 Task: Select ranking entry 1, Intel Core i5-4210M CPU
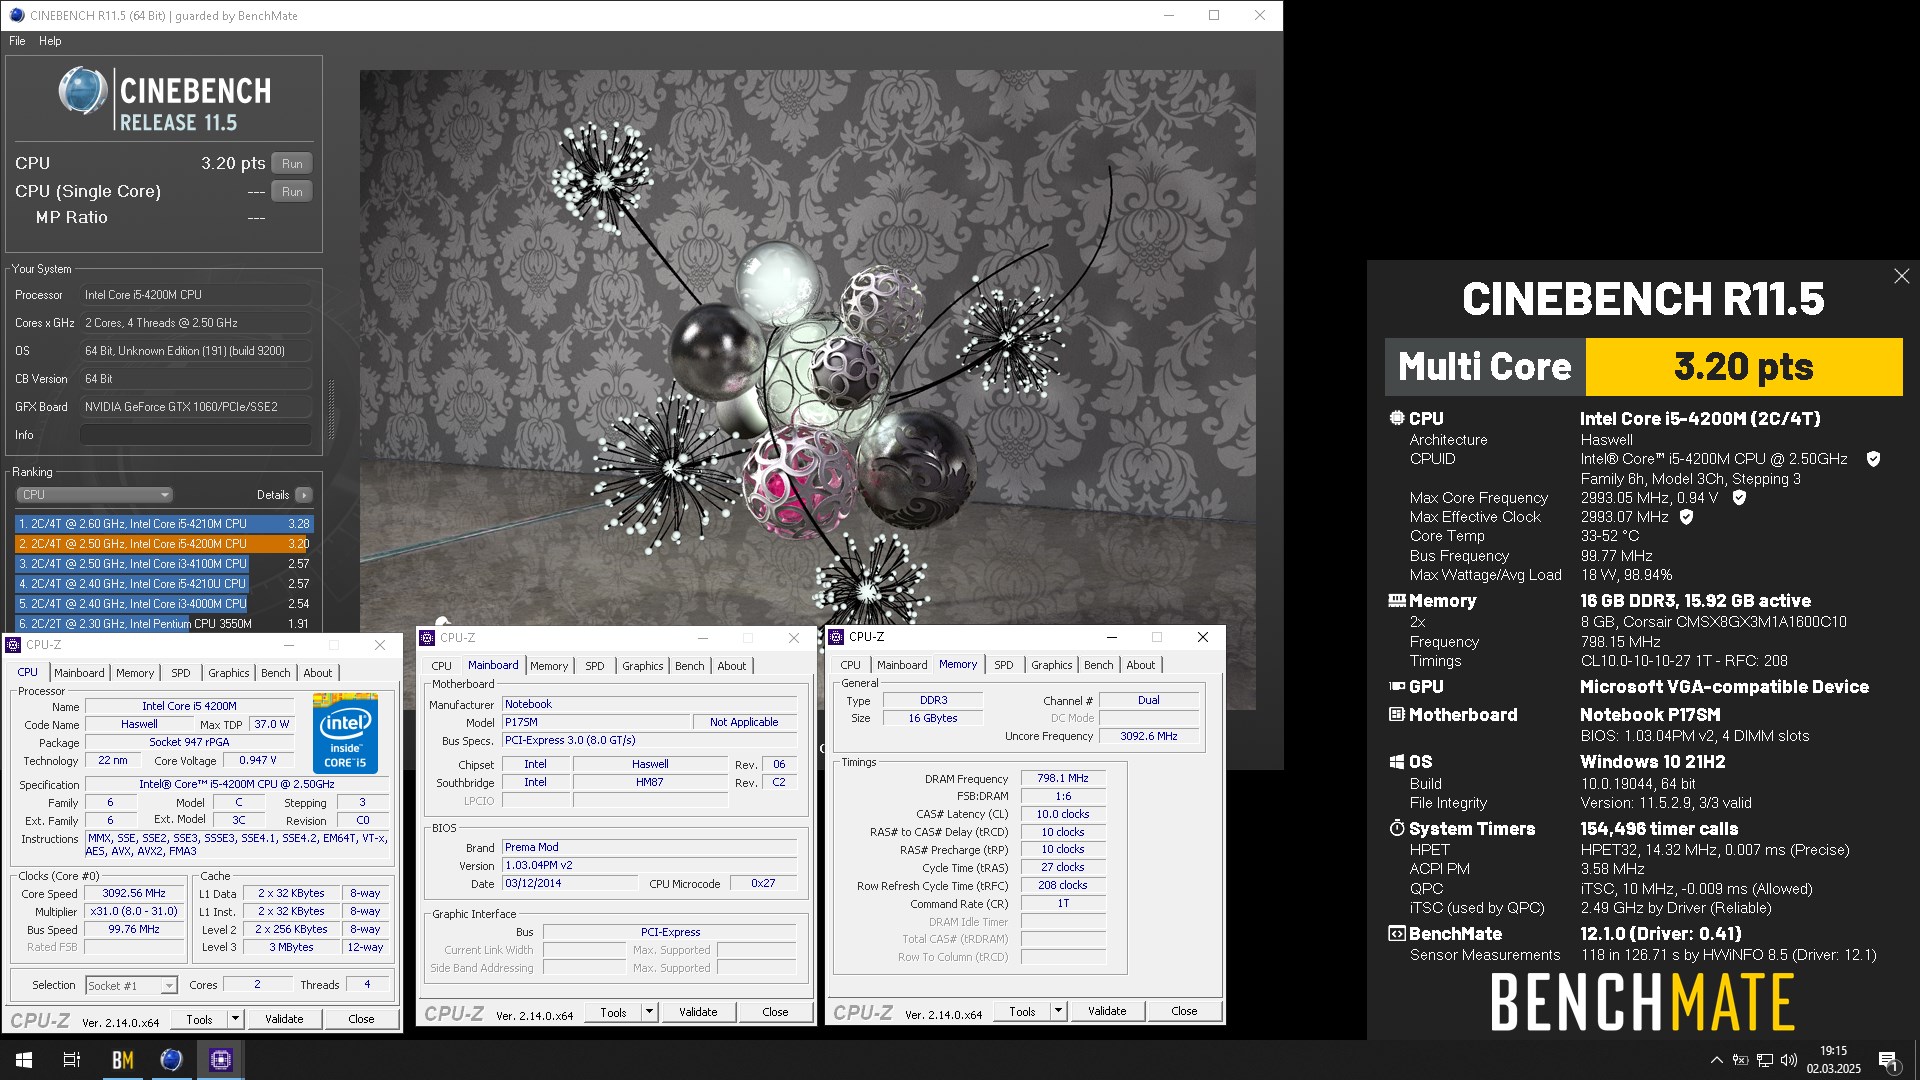click(x=164, y=524)
